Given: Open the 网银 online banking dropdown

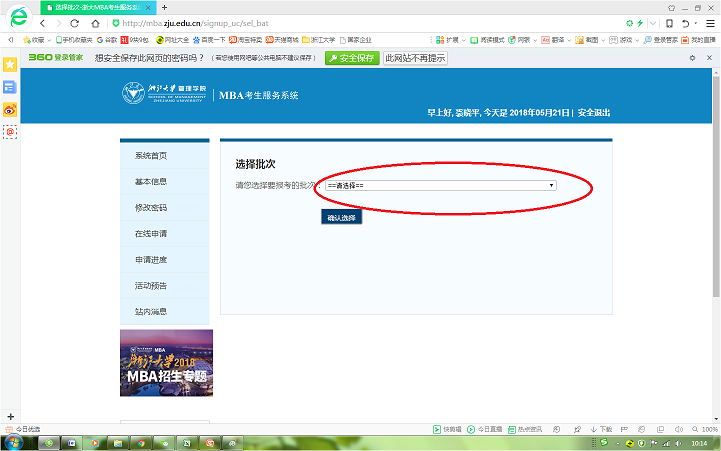Looking at the screenshot, I should (522, 40).
